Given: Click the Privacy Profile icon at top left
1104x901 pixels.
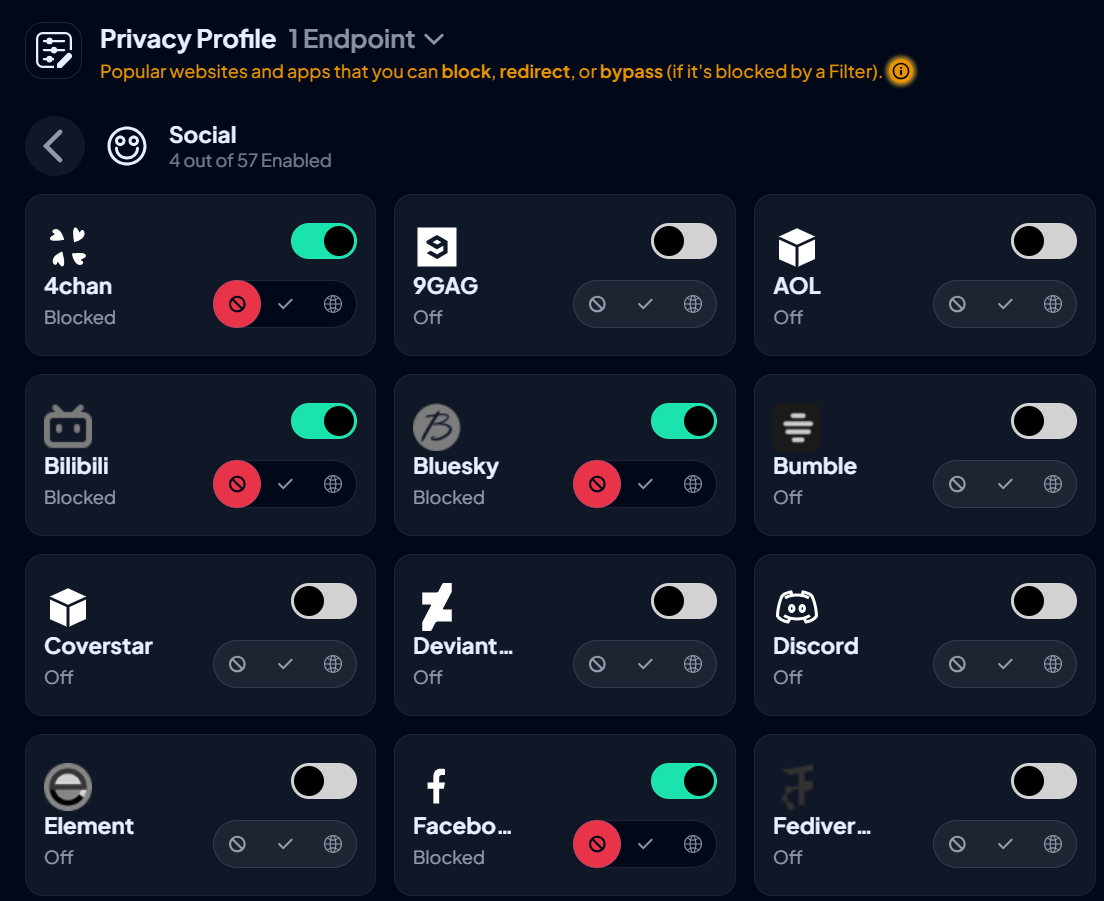Looking at the screenshot, I should (x=53, y=48).
